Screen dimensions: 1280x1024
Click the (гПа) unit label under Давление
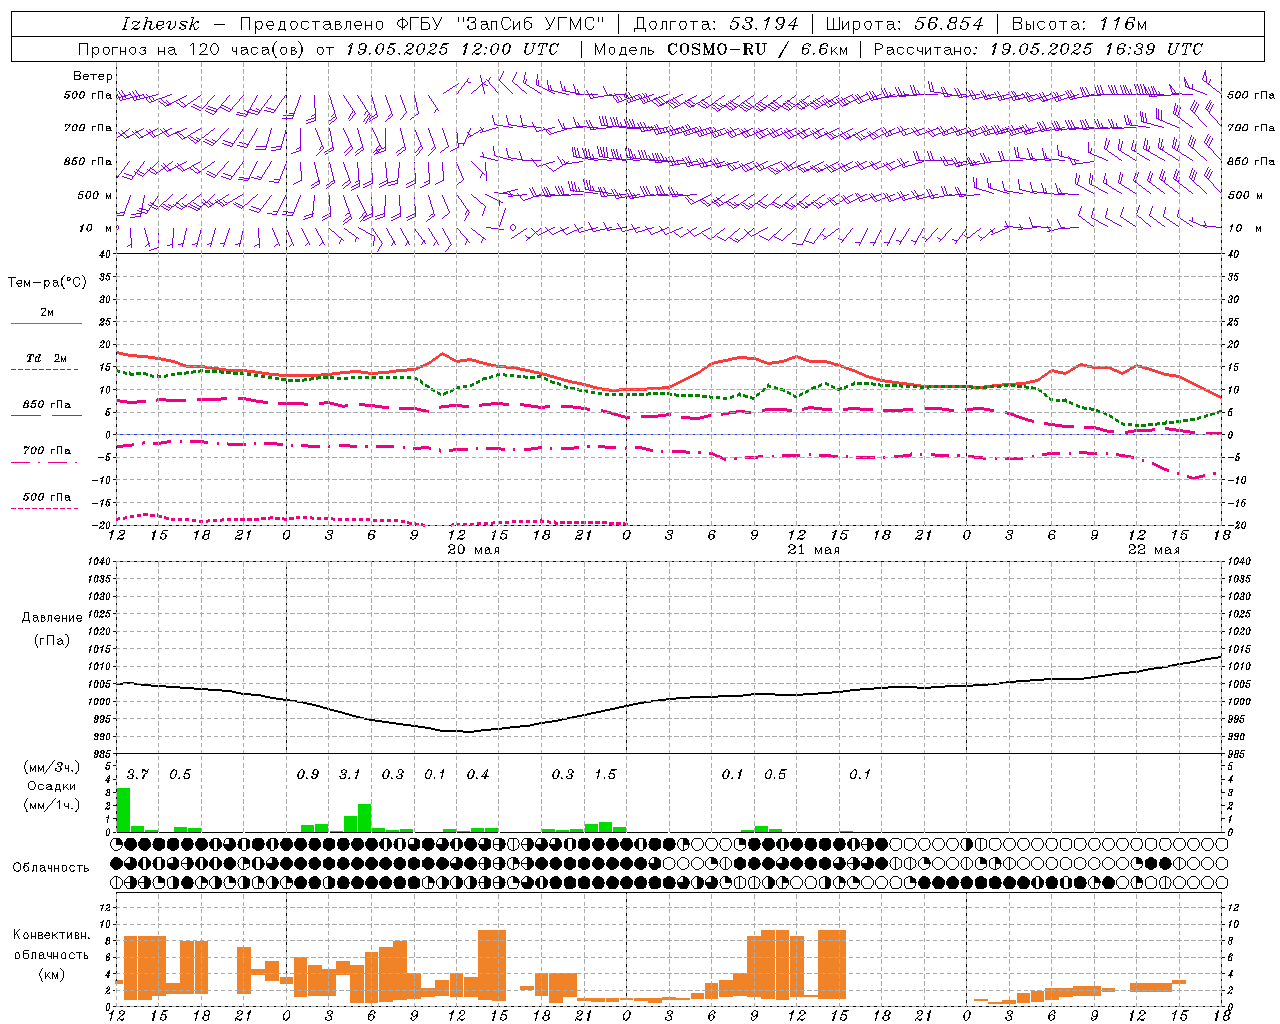point(52,640)
